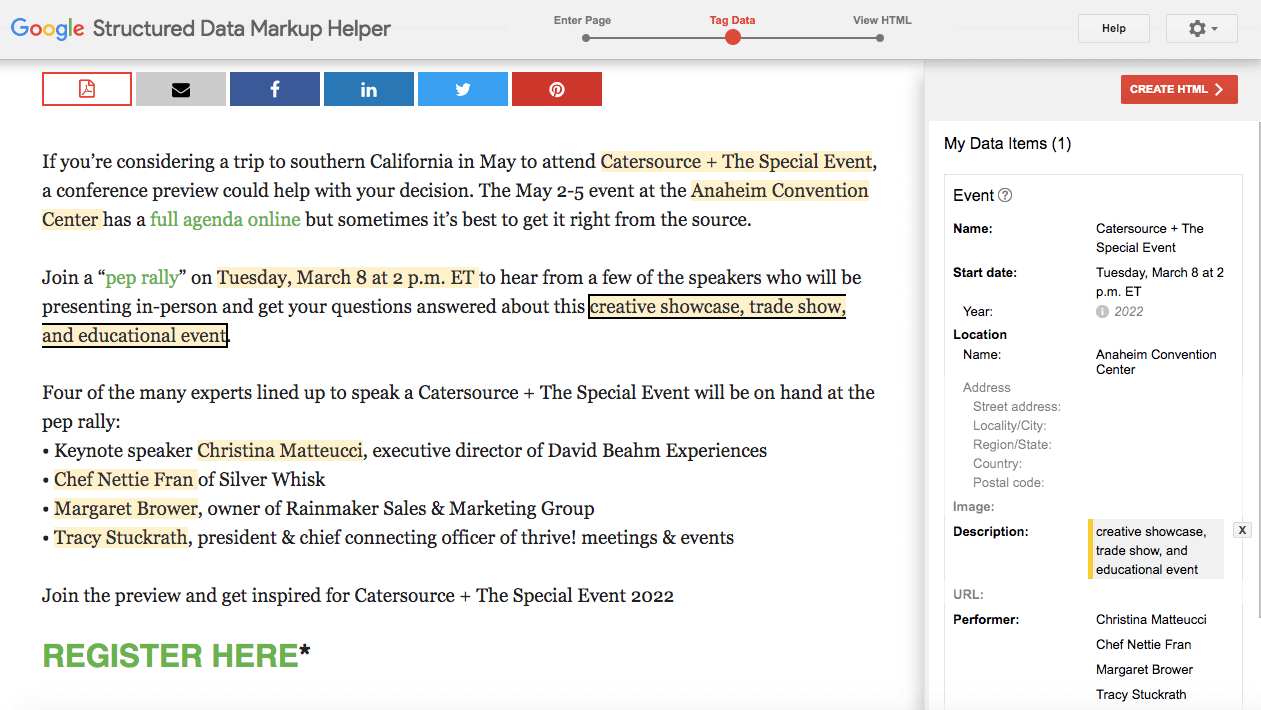Click the Region/State field label

1012,445
